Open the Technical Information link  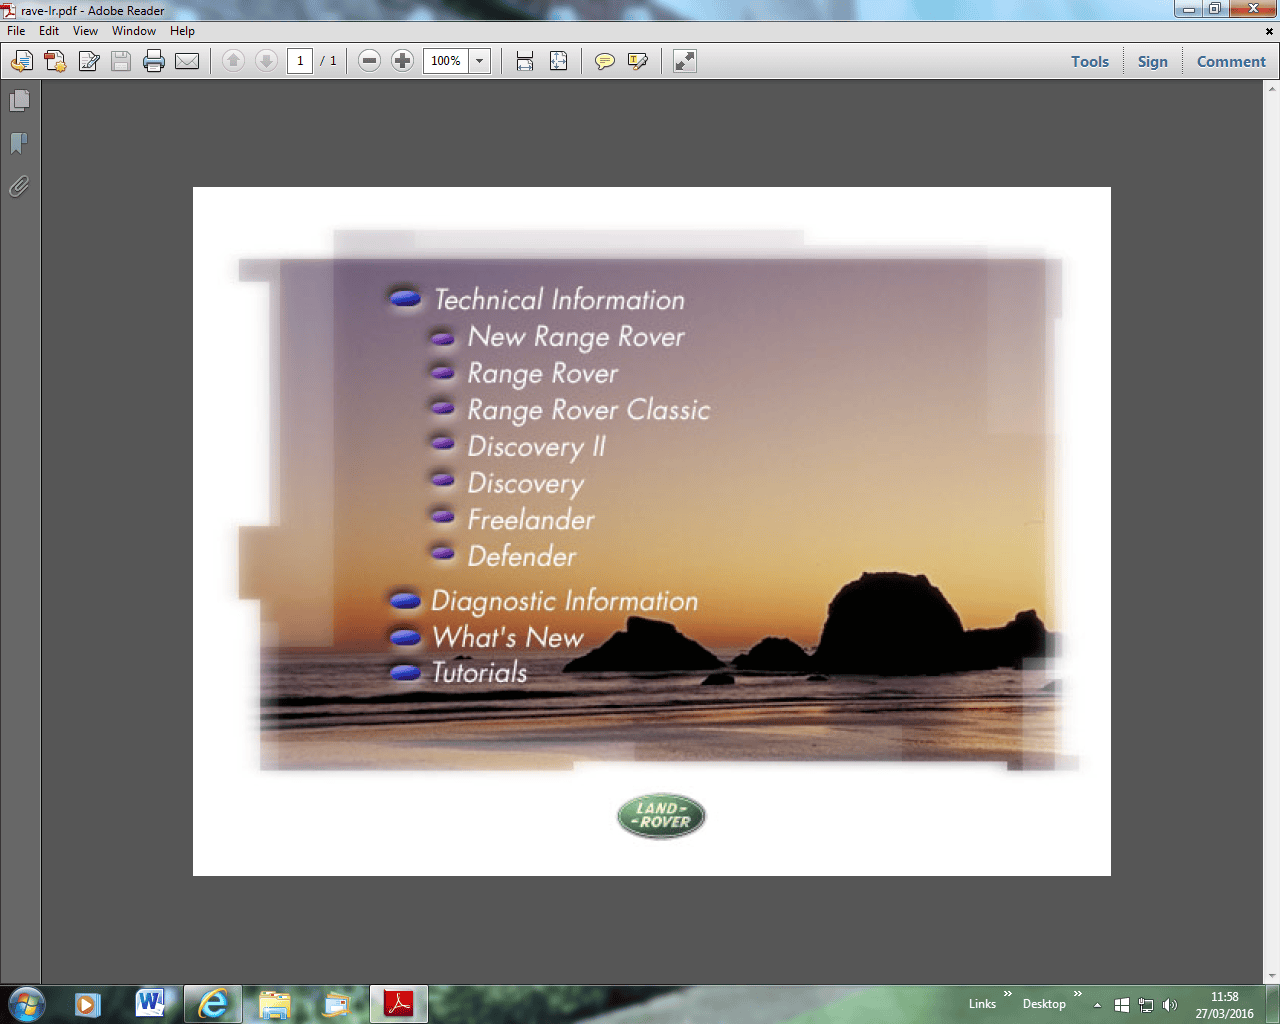click(559, 299)
